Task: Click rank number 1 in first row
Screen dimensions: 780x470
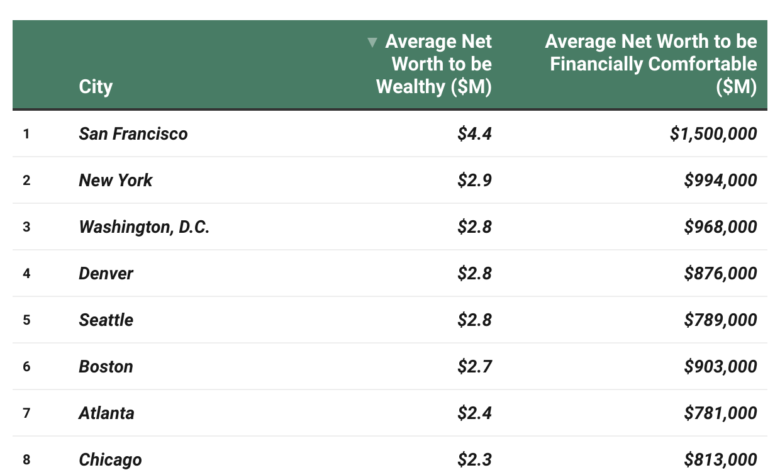Action: (26, 133)
